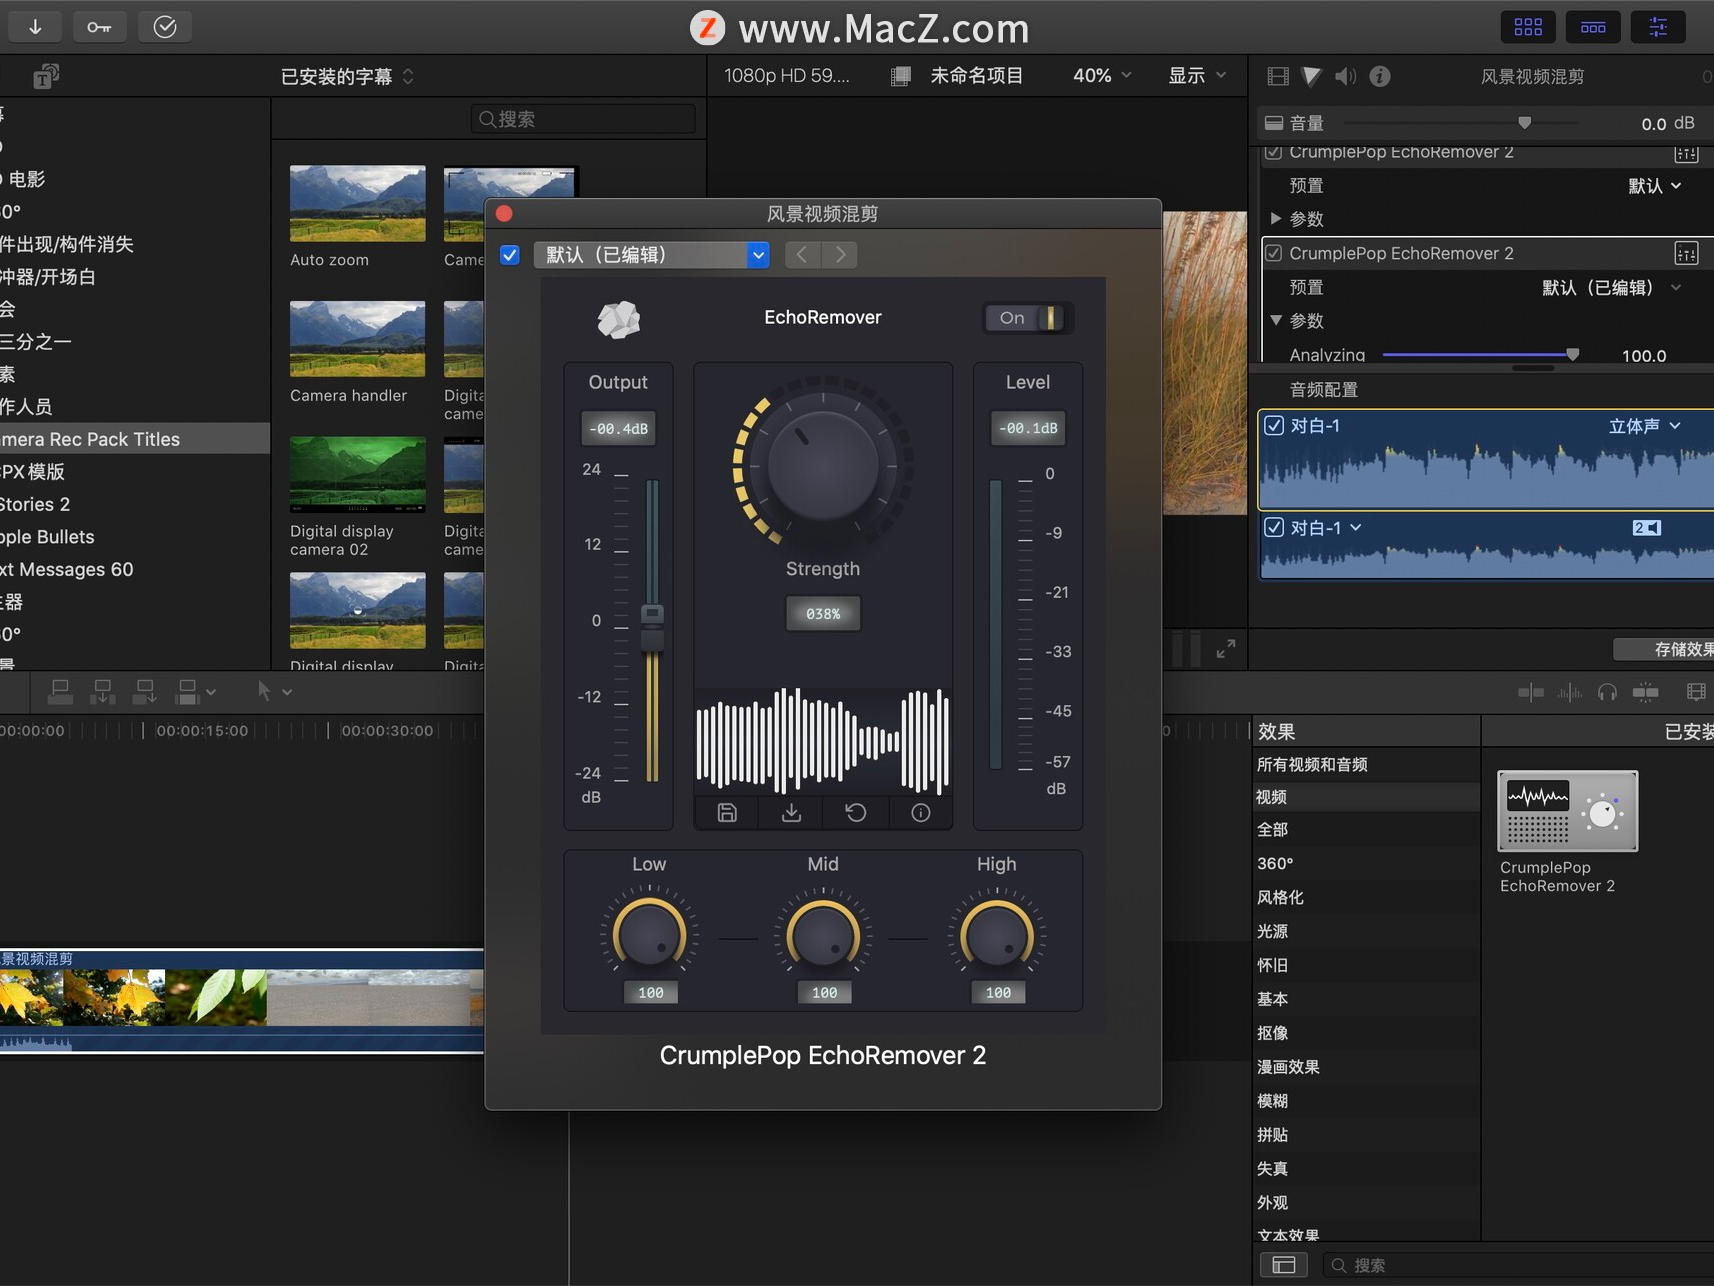Viewport: 1714px width, 1286px height.
Task: Click the speaker icon in the inspector toolbar
Action: tap(1345, 76)
